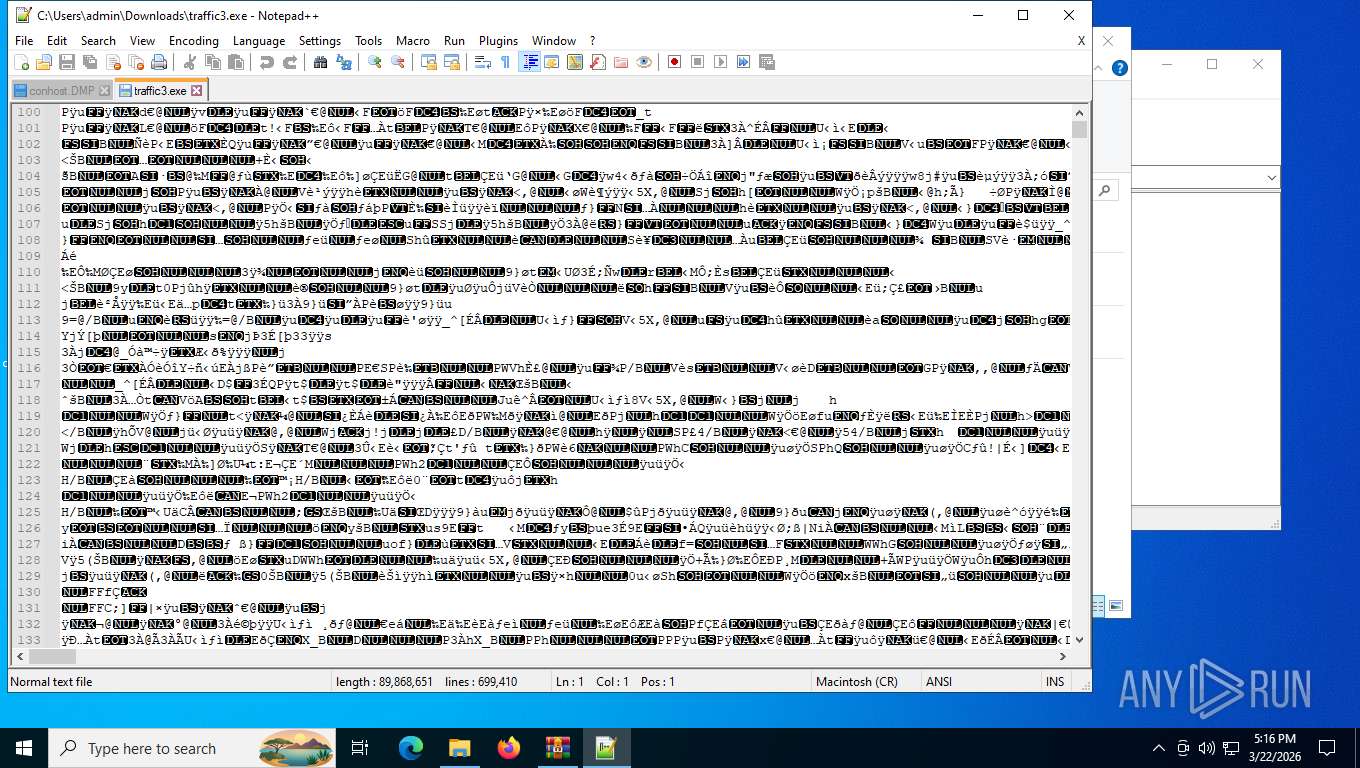
Task: Toggle Show All Characters pilcrow icon
Action: pos(505,62)
